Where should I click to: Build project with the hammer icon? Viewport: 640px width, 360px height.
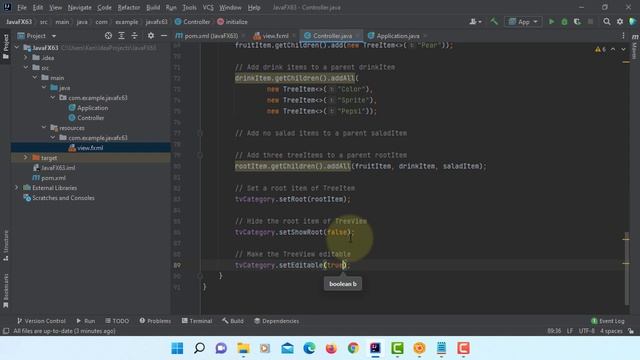pos(494,22)
